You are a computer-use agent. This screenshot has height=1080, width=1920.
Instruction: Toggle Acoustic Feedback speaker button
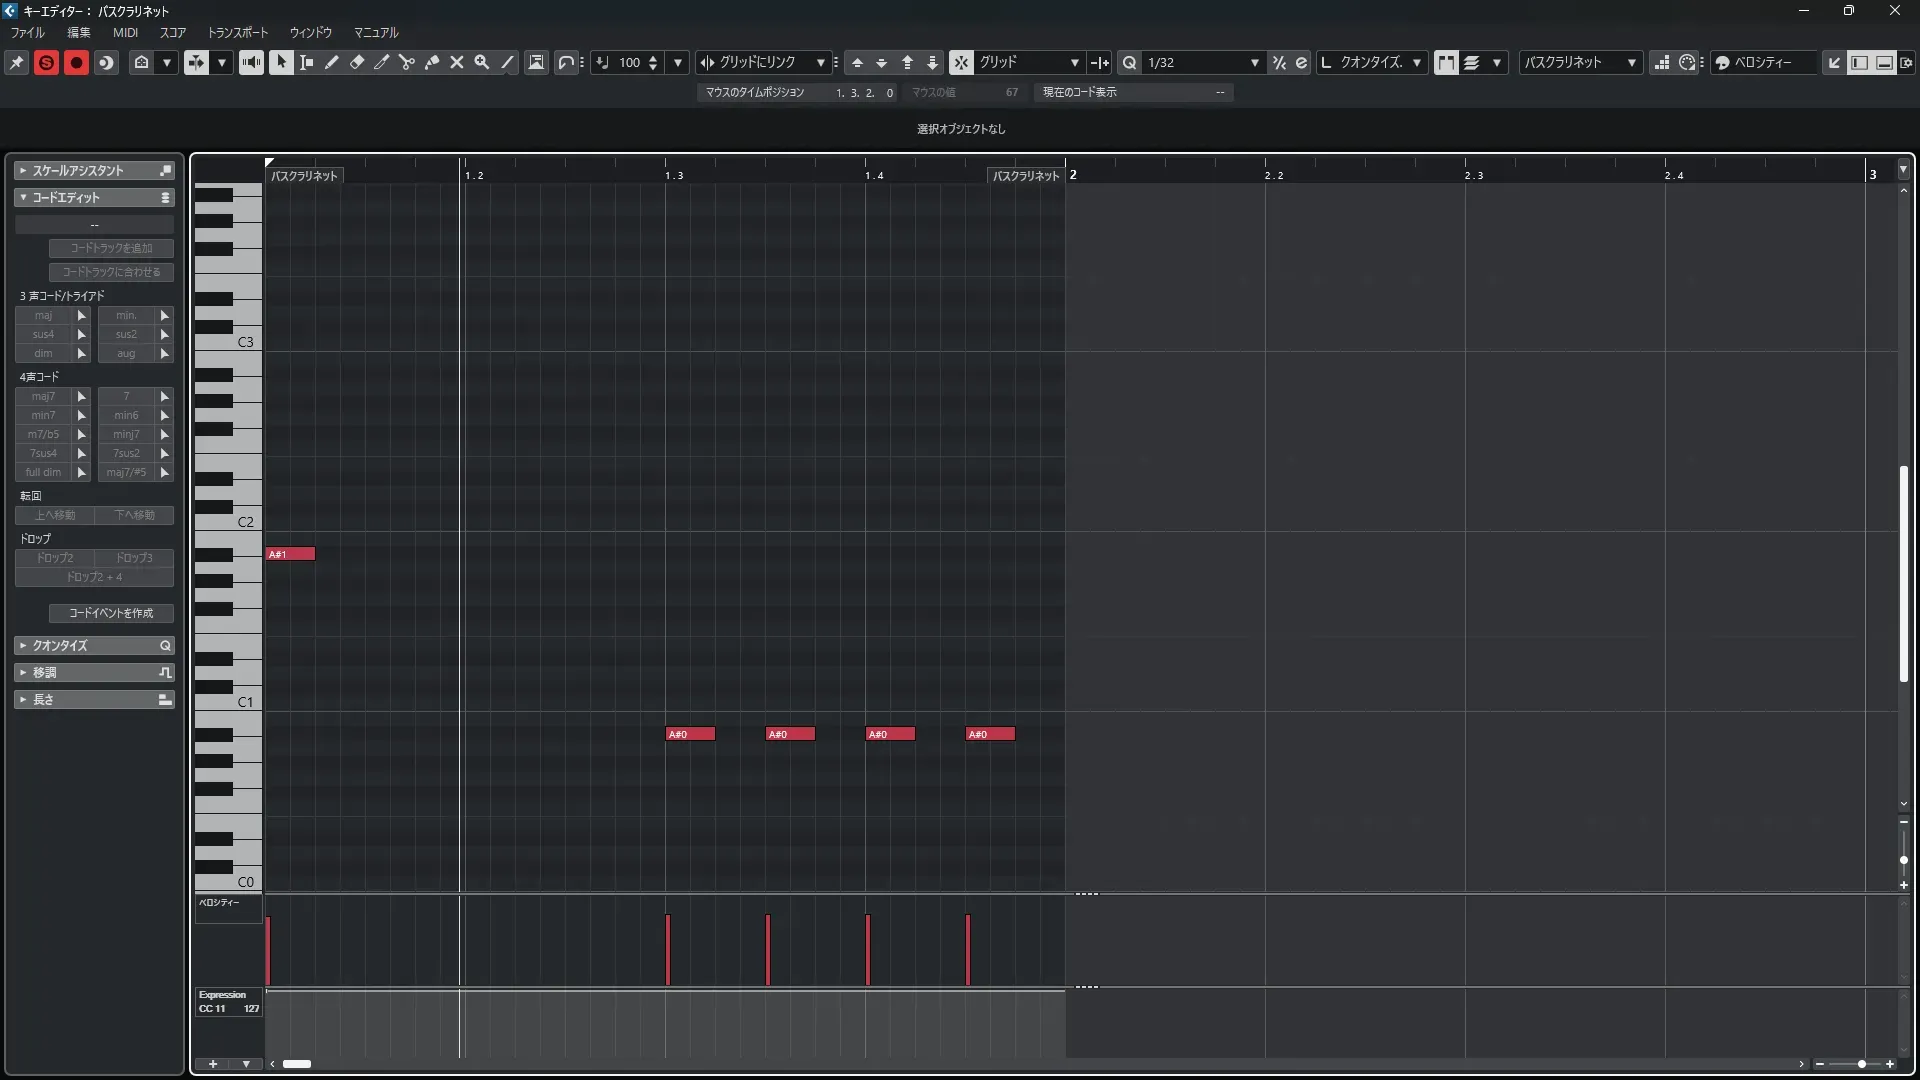251,62
